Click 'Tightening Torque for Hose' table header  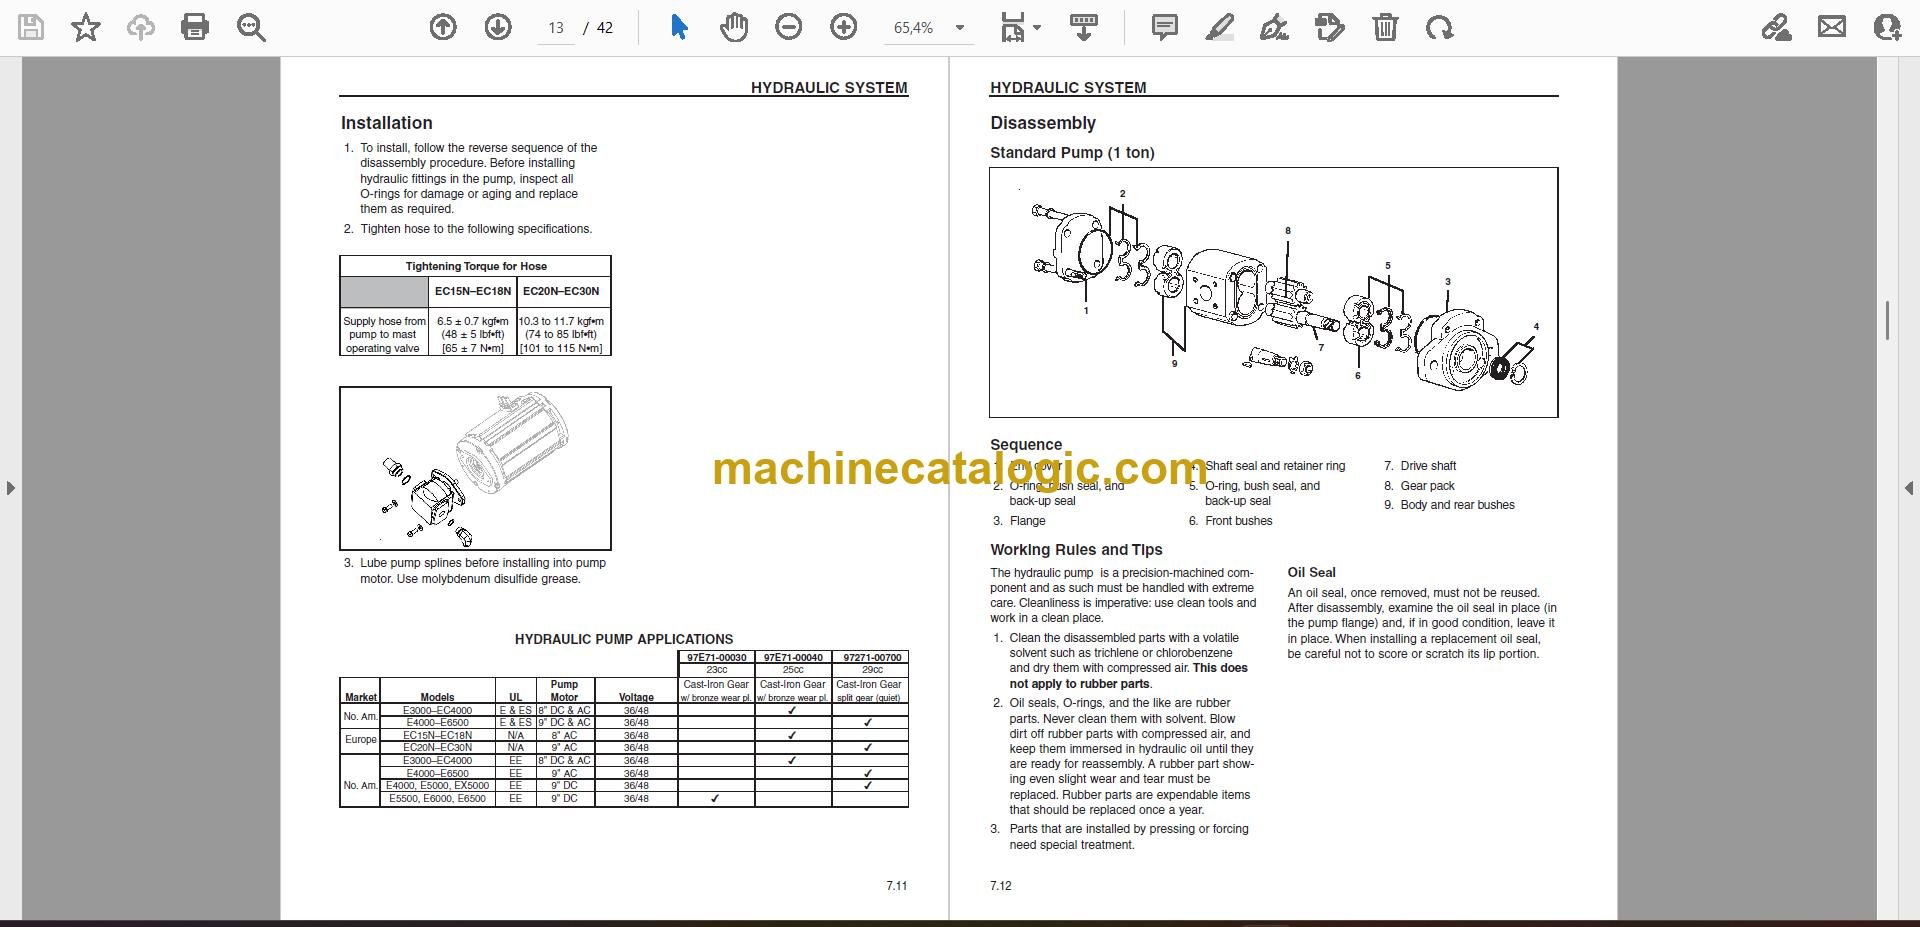[x=476, y=266]
